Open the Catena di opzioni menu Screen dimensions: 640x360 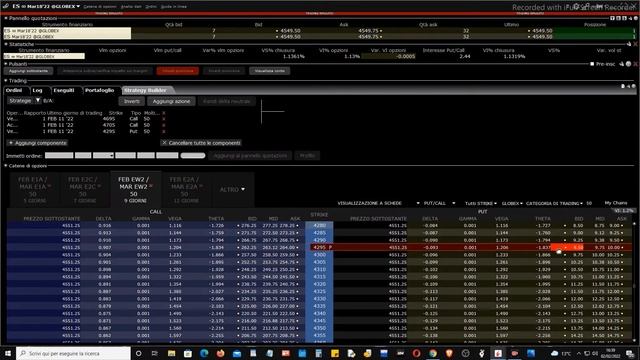tap(100, 7)
